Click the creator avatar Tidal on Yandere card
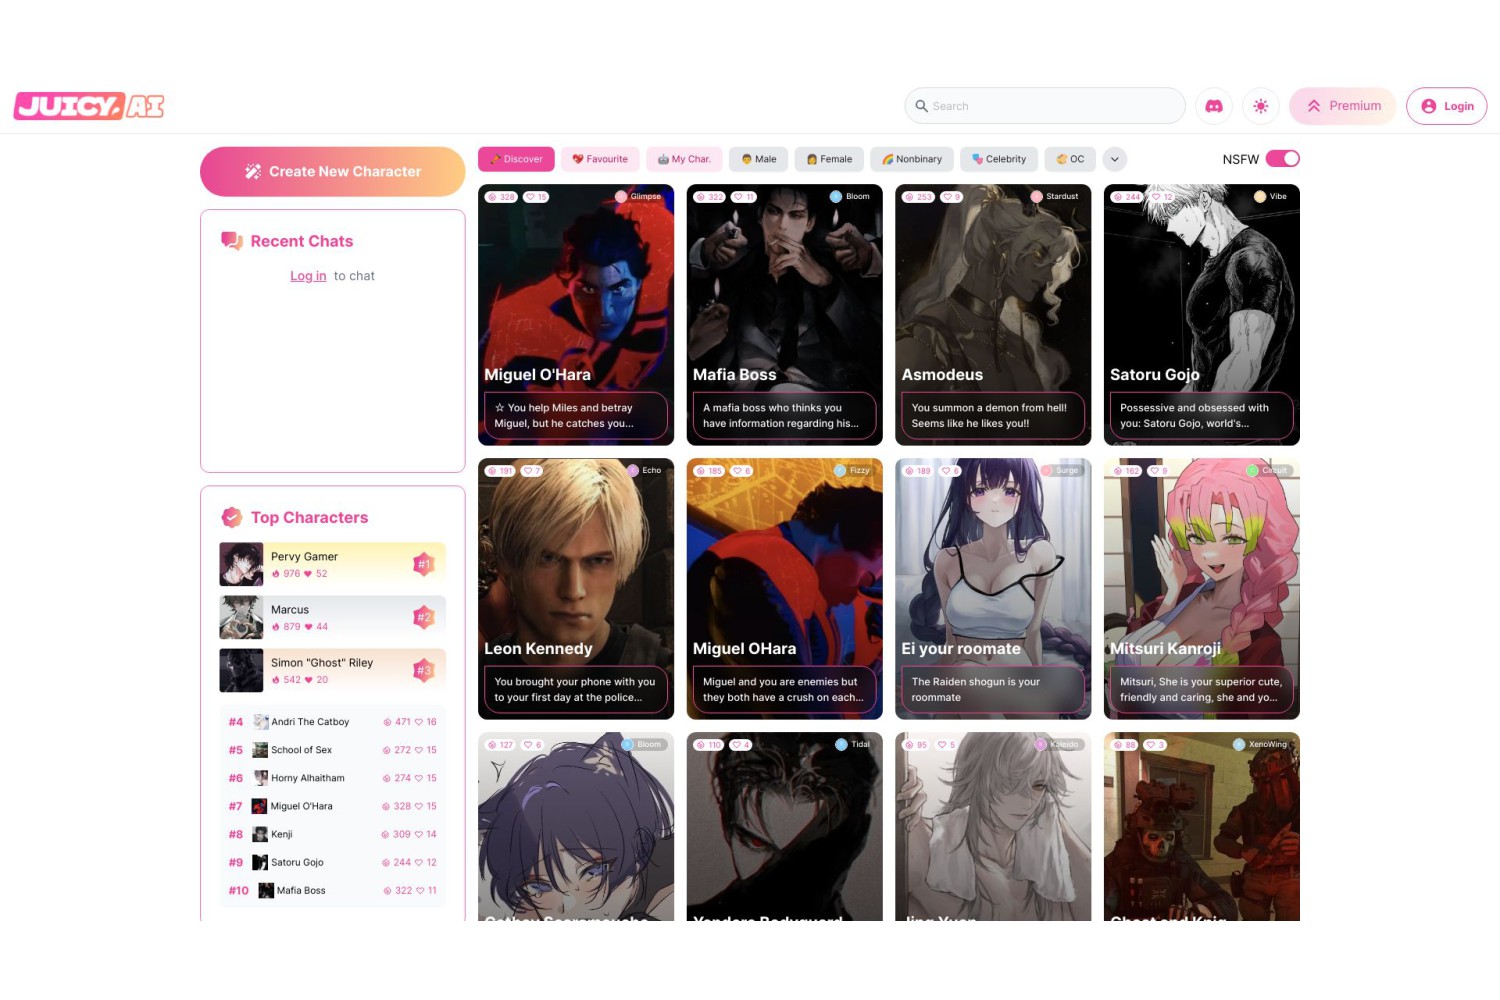The image size is (1500, 1000). 841,744
